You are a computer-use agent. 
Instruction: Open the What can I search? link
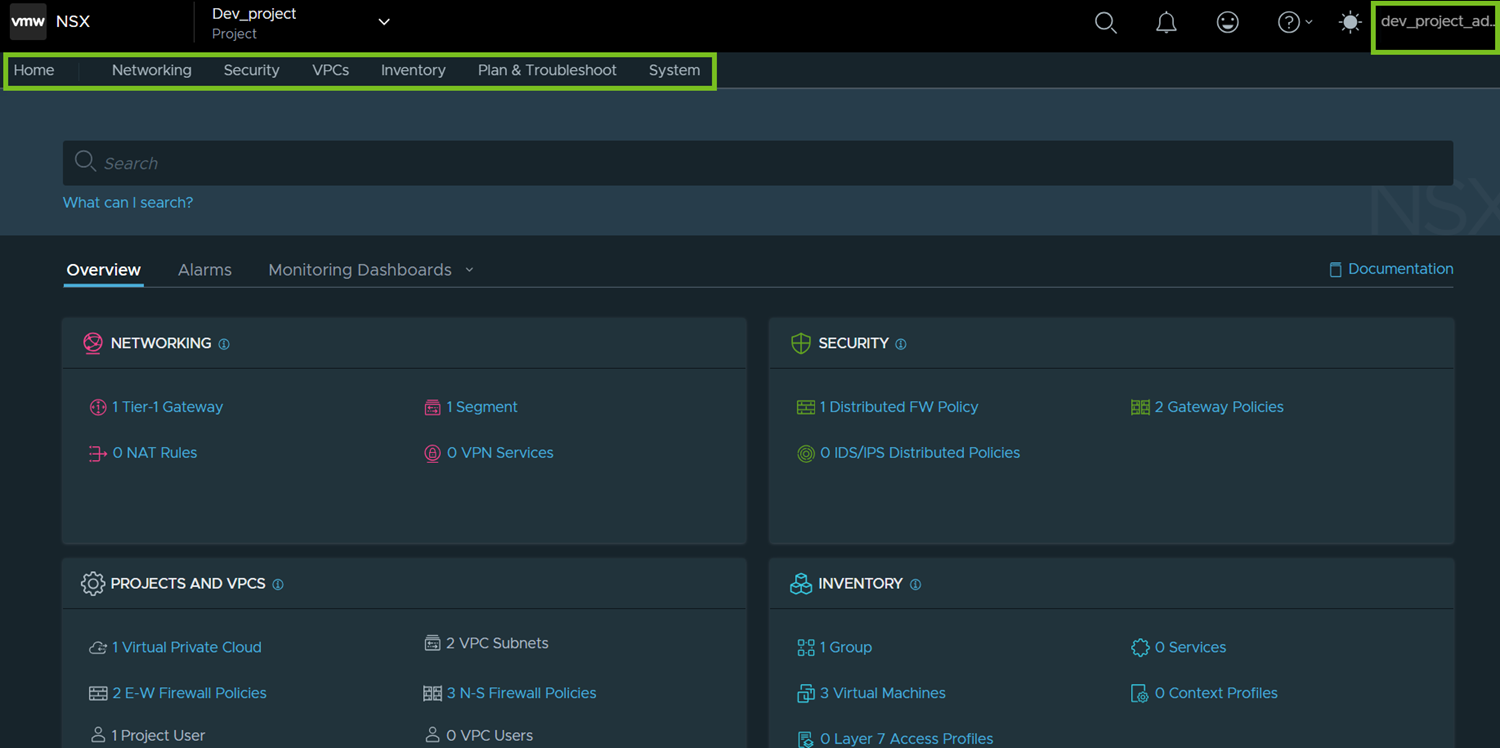(128, 202)
